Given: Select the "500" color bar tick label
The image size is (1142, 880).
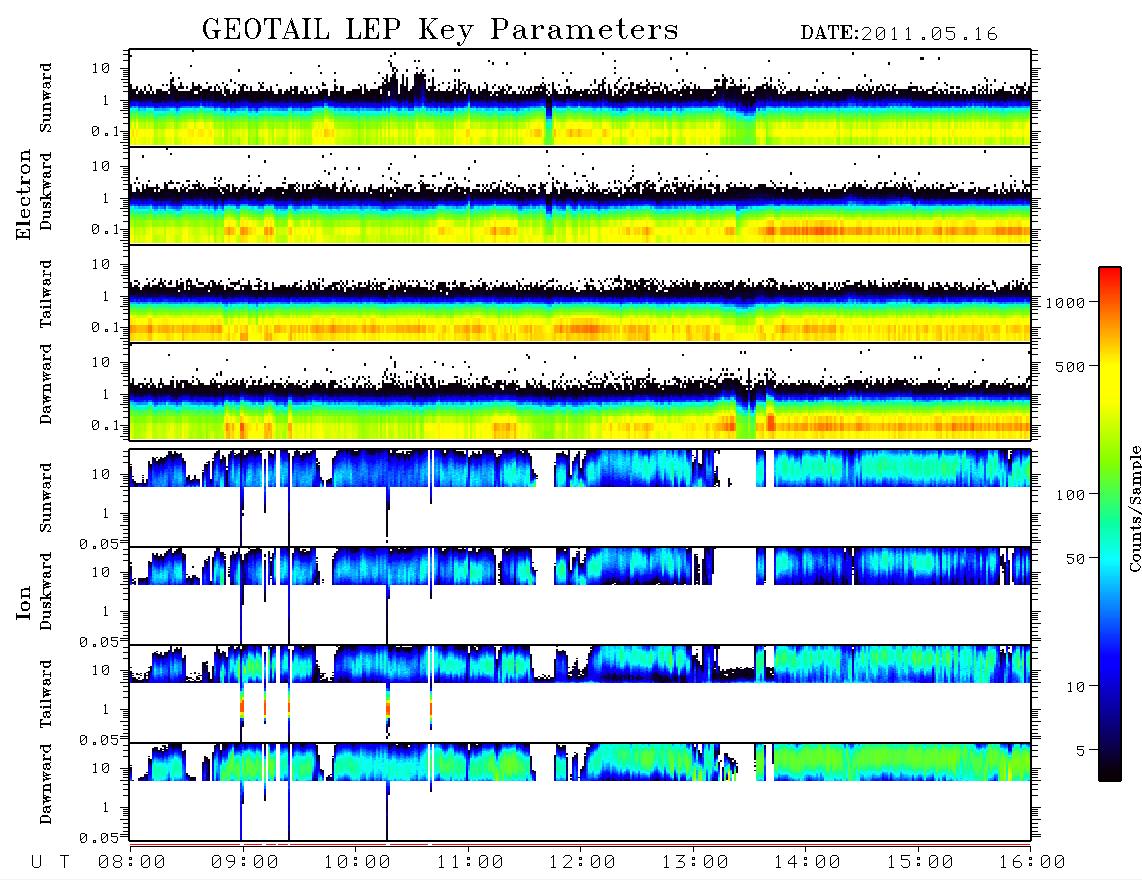Looking at the screenshot, I should pos(1070,367).
